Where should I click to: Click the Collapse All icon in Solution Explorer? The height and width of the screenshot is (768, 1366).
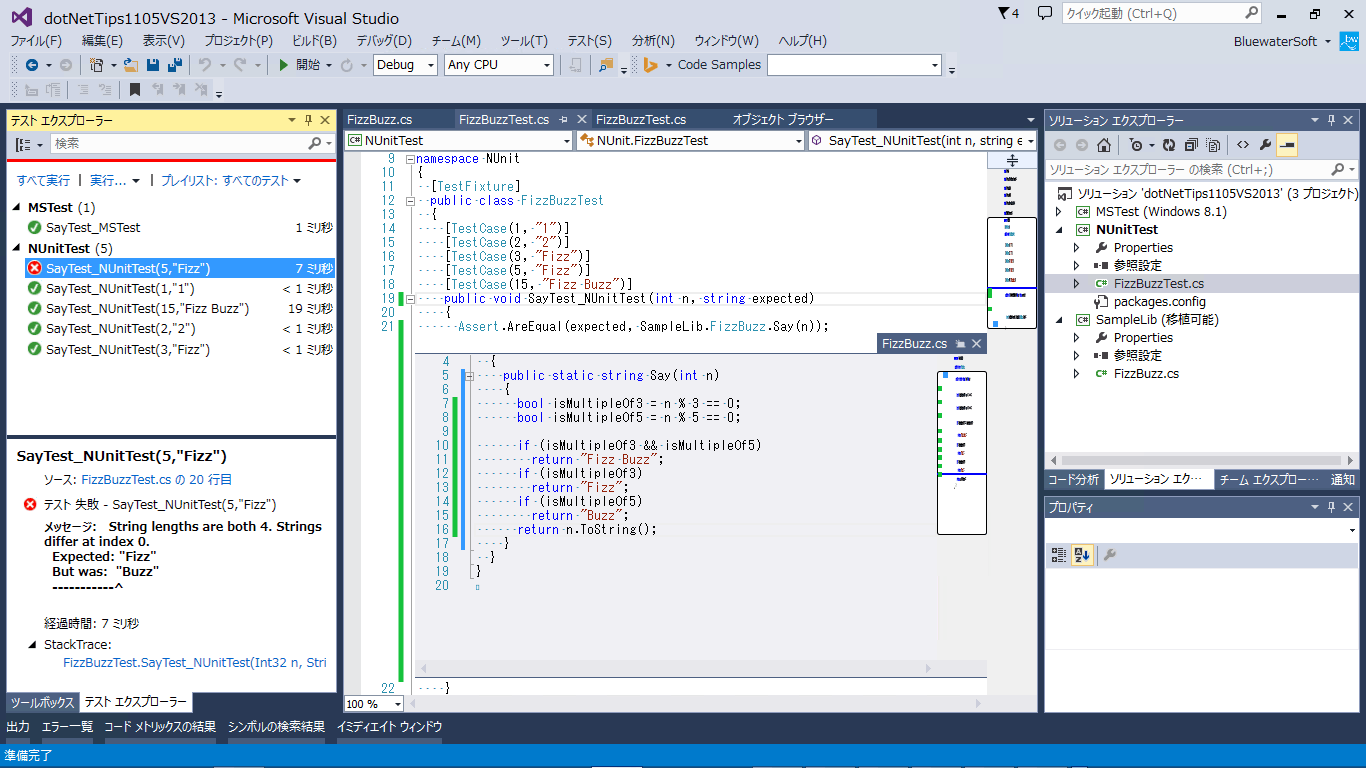[x=1191, y=145]
